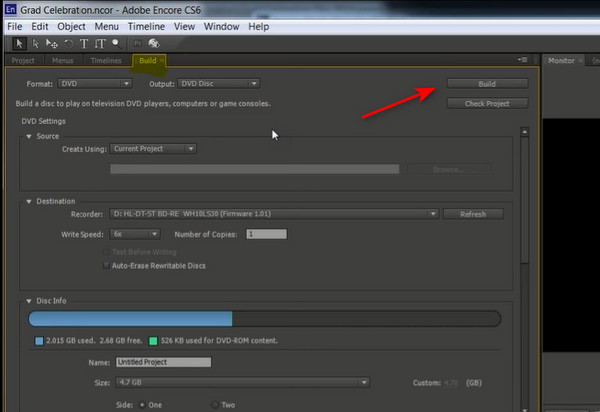This screenshot has width=600, height=412.
Task: Open the disc Size dropdown
Action: [x=243, y=382]
